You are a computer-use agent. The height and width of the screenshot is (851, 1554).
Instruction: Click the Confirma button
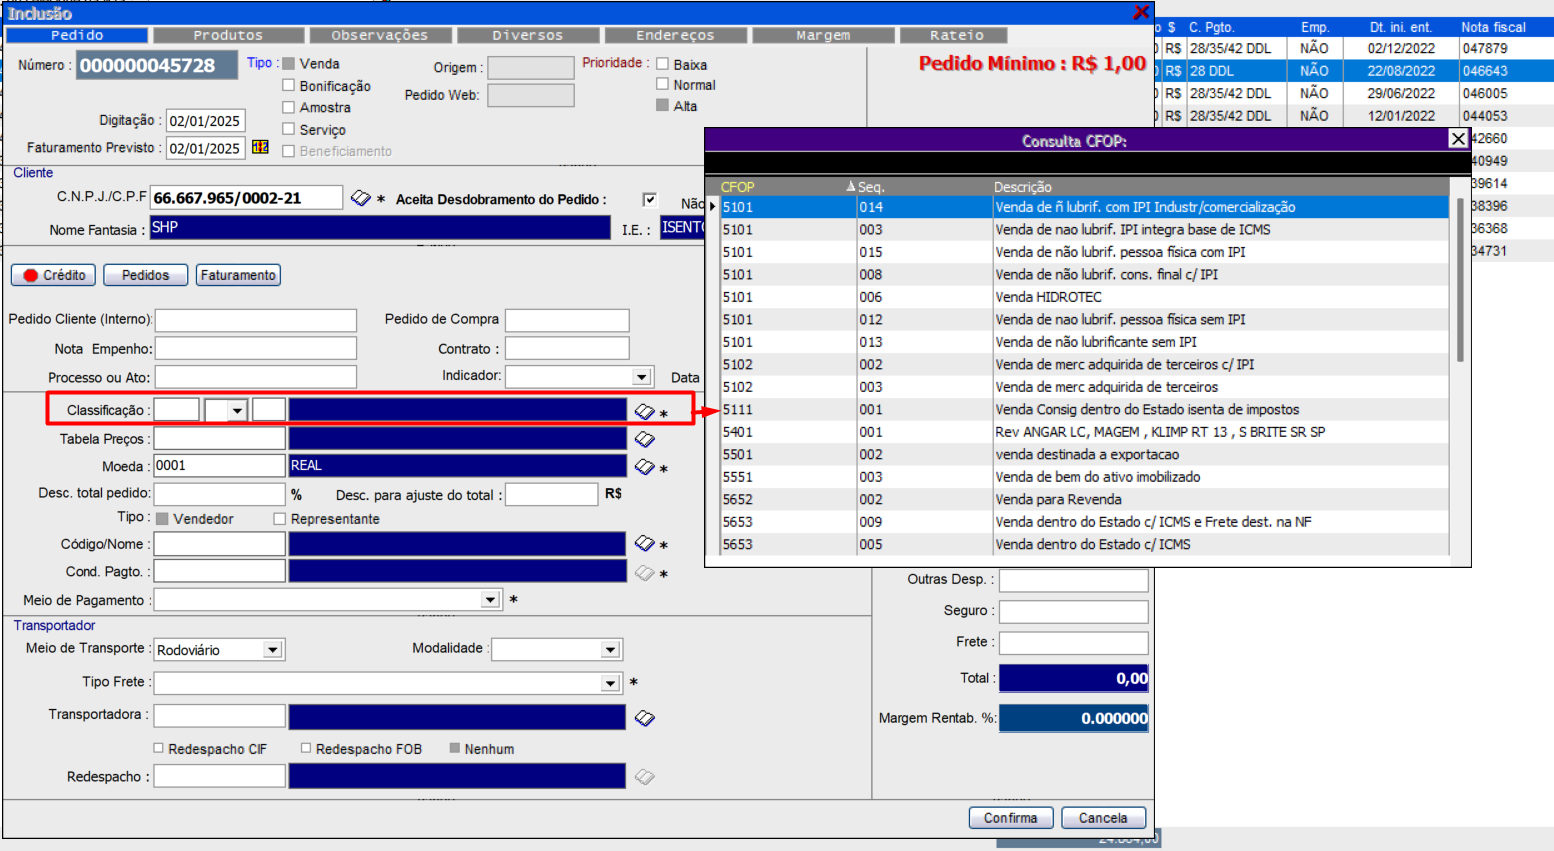(x=1010, y=818)
